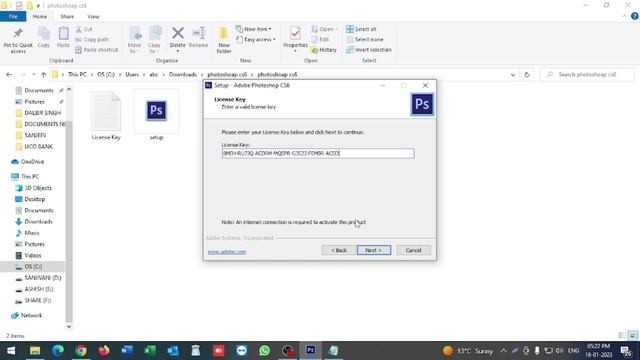
Task: Click the Search photoshoap cs6 box
Action: pyautogui.click(x=587, y=75)
